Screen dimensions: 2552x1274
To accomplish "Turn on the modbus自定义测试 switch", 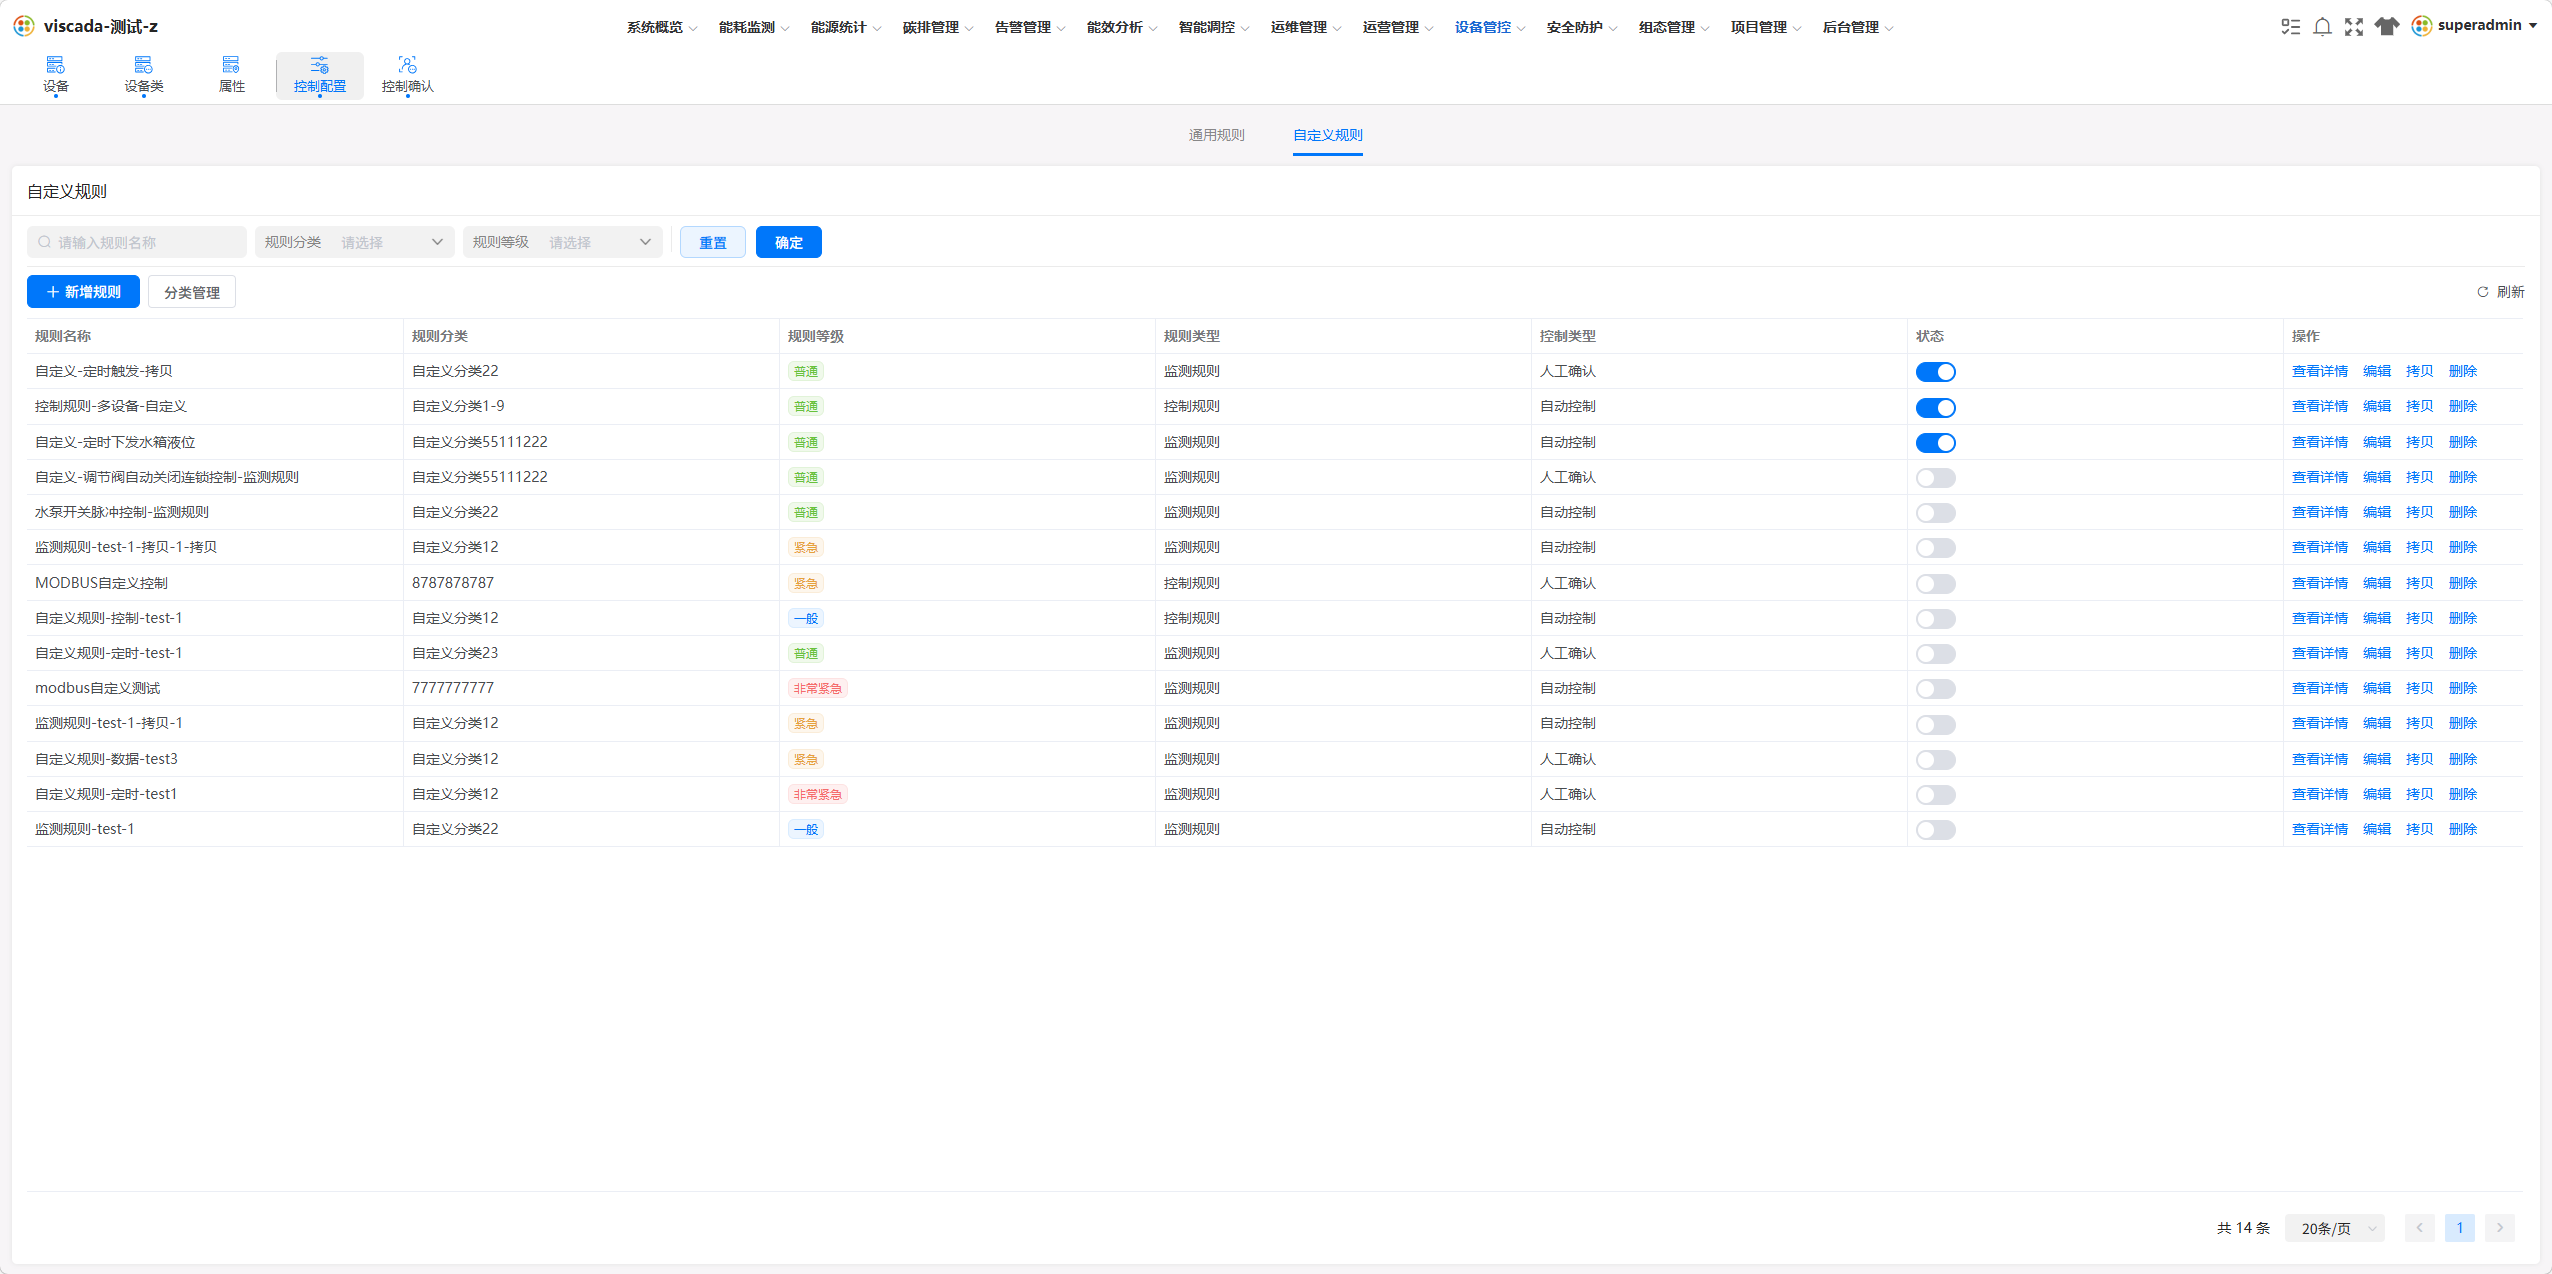I will tap(1936, 689).
